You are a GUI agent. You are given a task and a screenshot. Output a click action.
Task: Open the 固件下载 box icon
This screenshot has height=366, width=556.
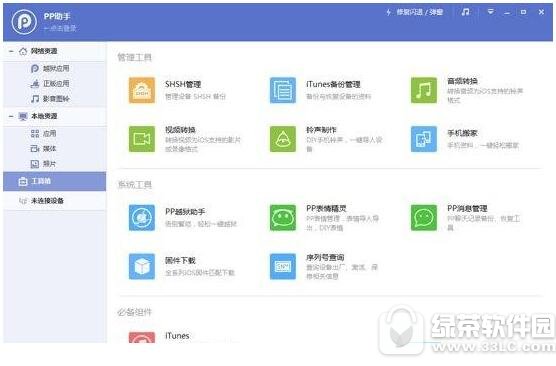pos(142,266)
